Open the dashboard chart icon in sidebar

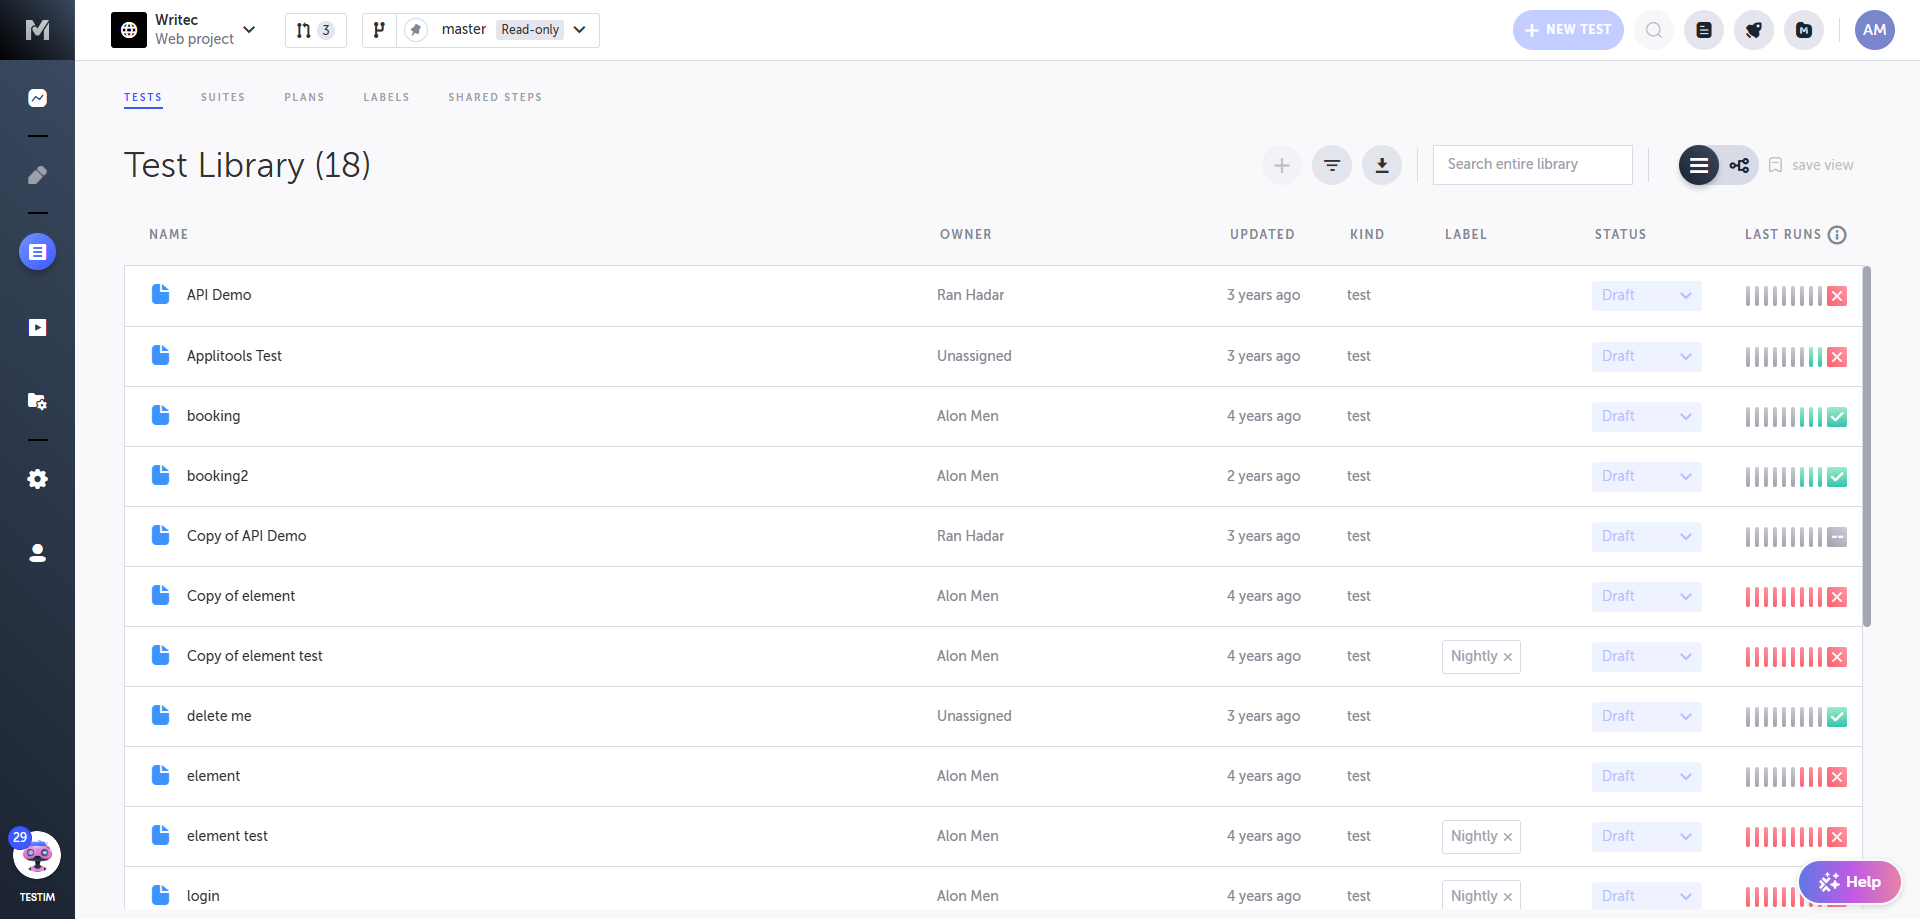[x=37, y=98]
